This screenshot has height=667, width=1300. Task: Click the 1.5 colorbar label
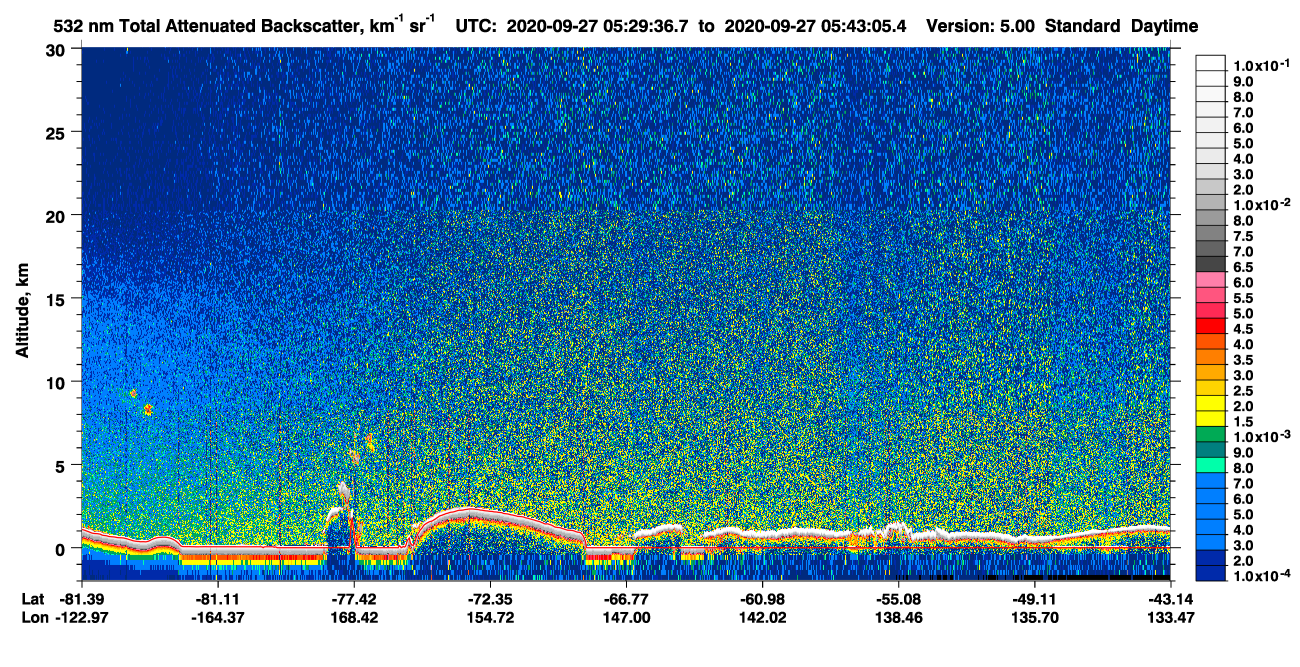point(1243,422)
